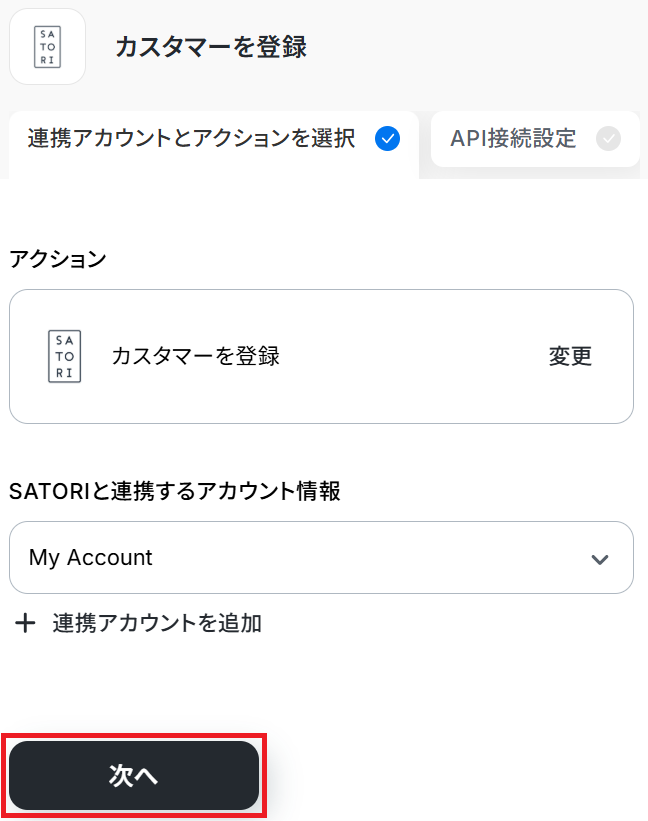Click the gray checkmark on API接続設定 tab
The height and width of the screenshot is (821, 648).
pos(608,139)
